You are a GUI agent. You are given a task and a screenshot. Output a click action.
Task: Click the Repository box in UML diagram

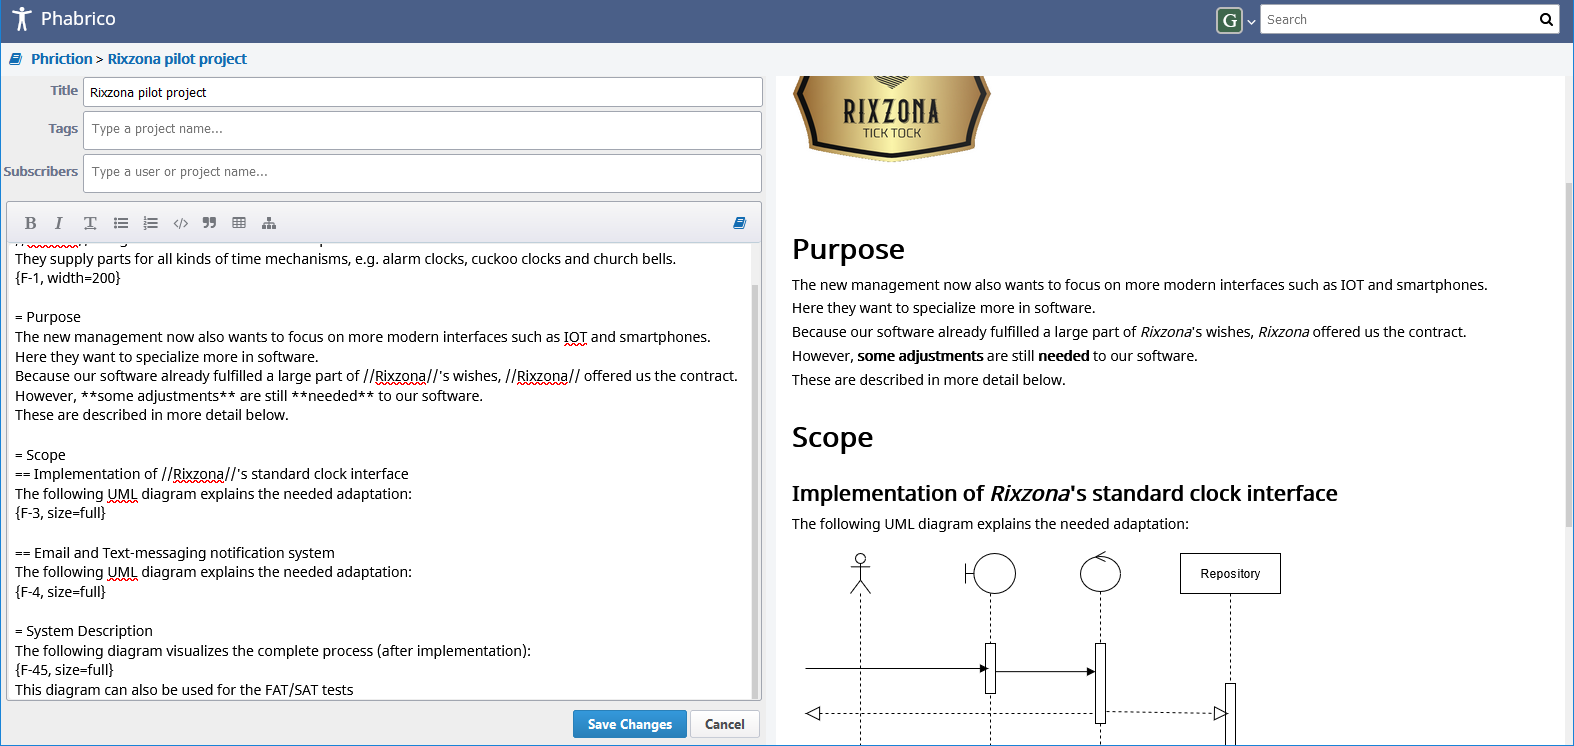tap(1230, 574)
